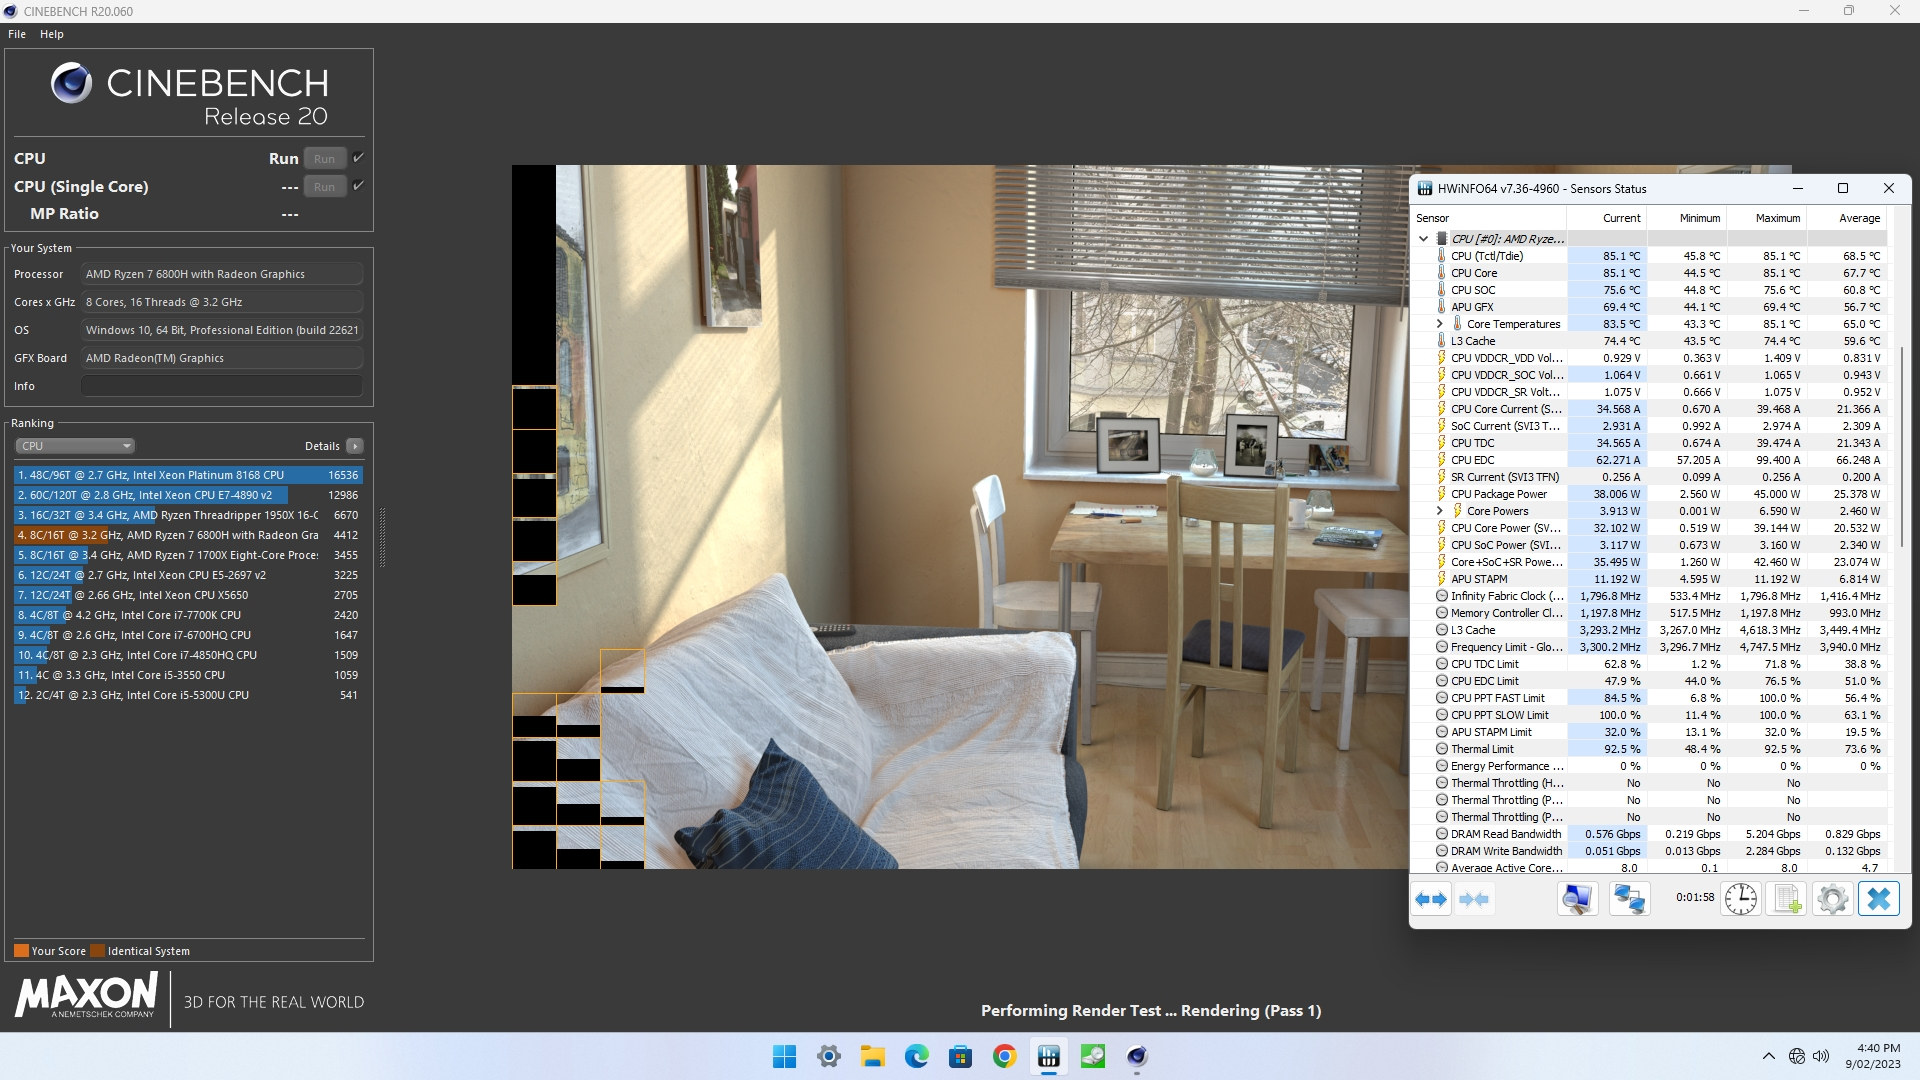
Task: Click orange Your Score legend swatch
Action: [21, 951]
